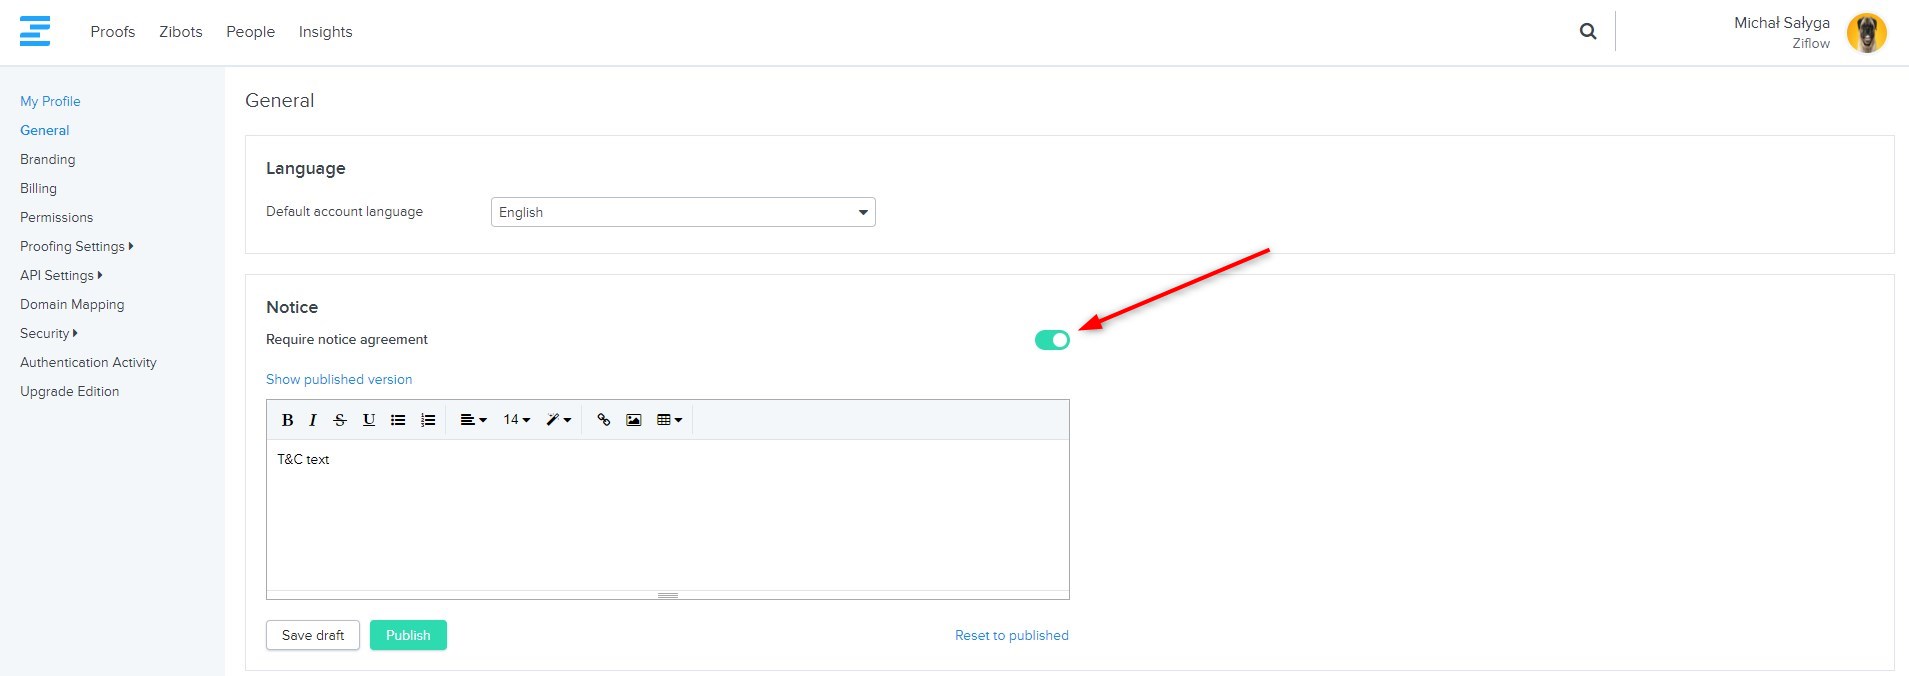Insert a hyperlink via the chain icon
Viewport: 1909px width, 676px height.
point(603,420)
